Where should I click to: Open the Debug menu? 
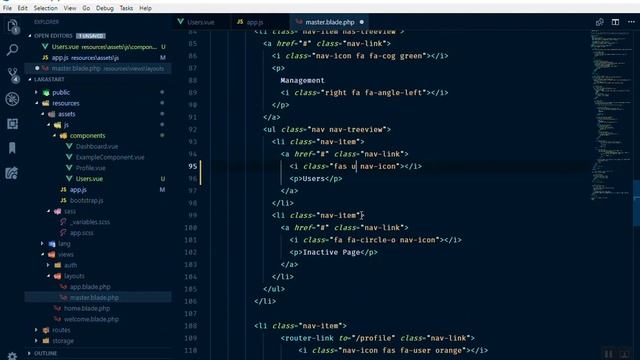click(105, 8)
